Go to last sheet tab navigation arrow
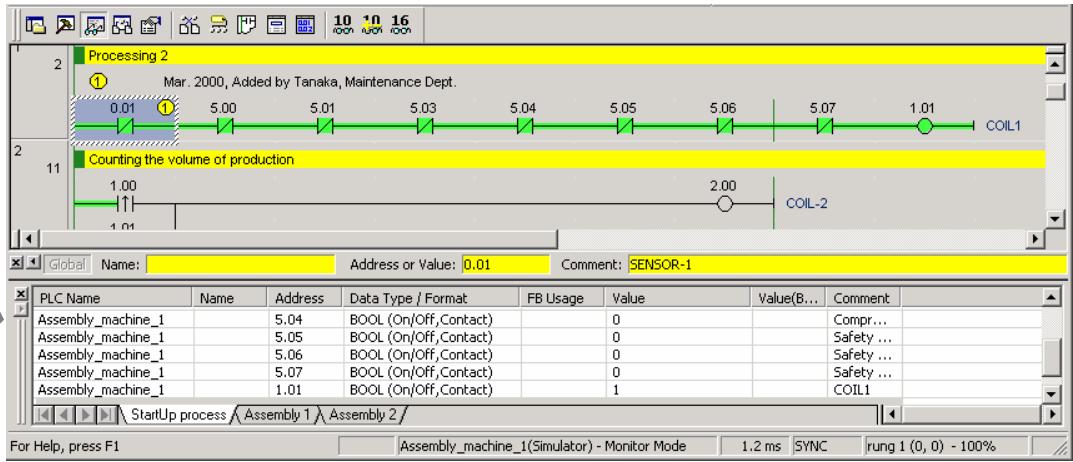Screen dimensions: 1073x462 point(107,415)
